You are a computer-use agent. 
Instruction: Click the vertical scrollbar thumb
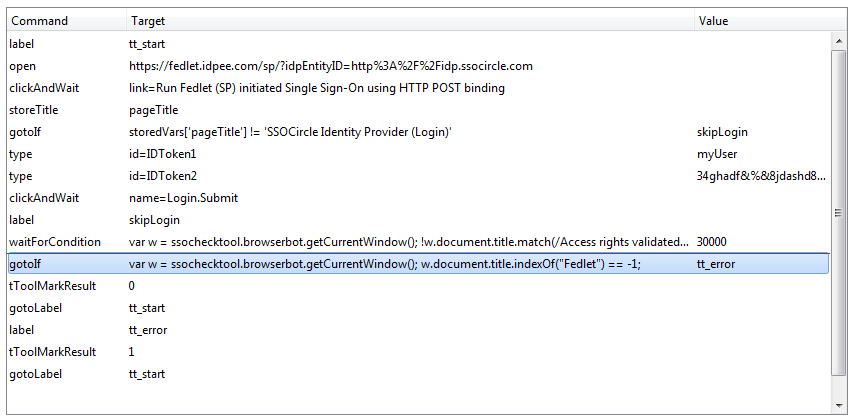click(x=838, y=213)
